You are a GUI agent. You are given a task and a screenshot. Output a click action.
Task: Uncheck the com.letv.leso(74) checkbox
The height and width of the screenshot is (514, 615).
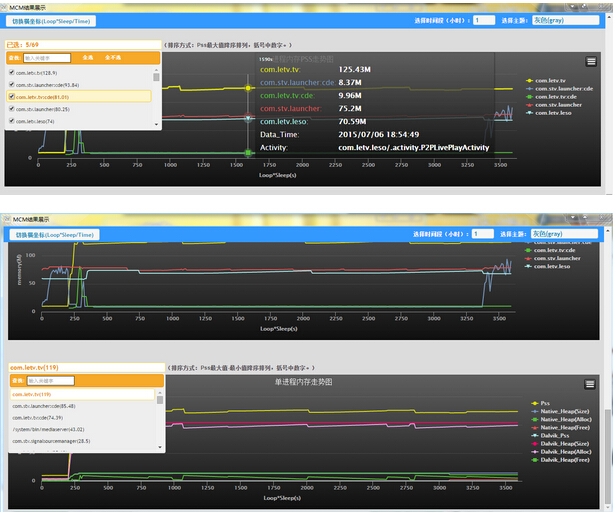[x=12, y=121]
